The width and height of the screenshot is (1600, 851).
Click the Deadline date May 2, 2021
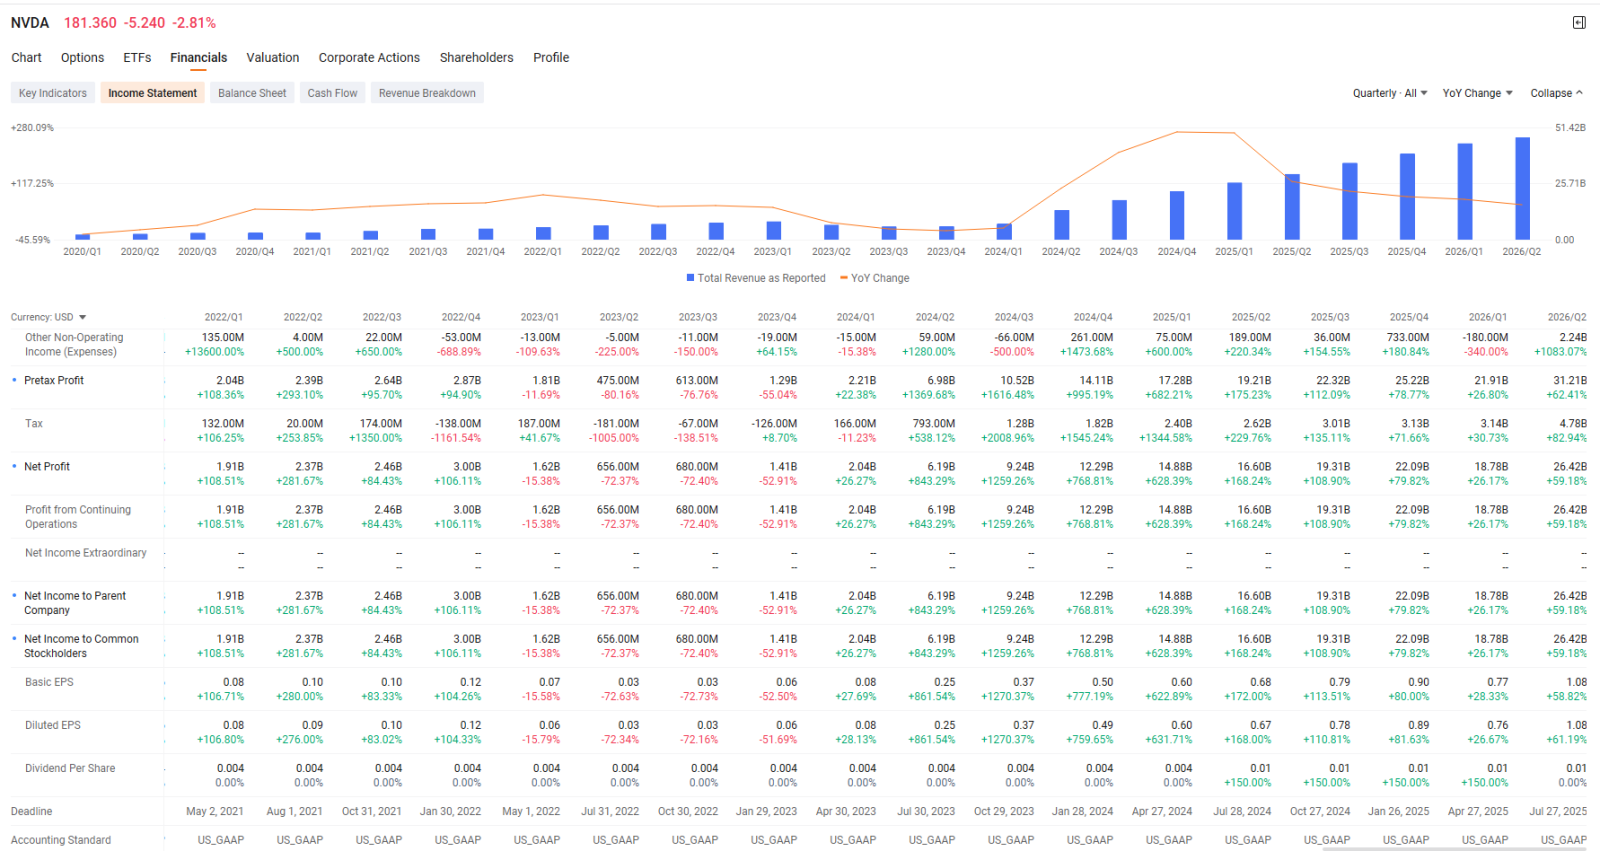(215, 811)
